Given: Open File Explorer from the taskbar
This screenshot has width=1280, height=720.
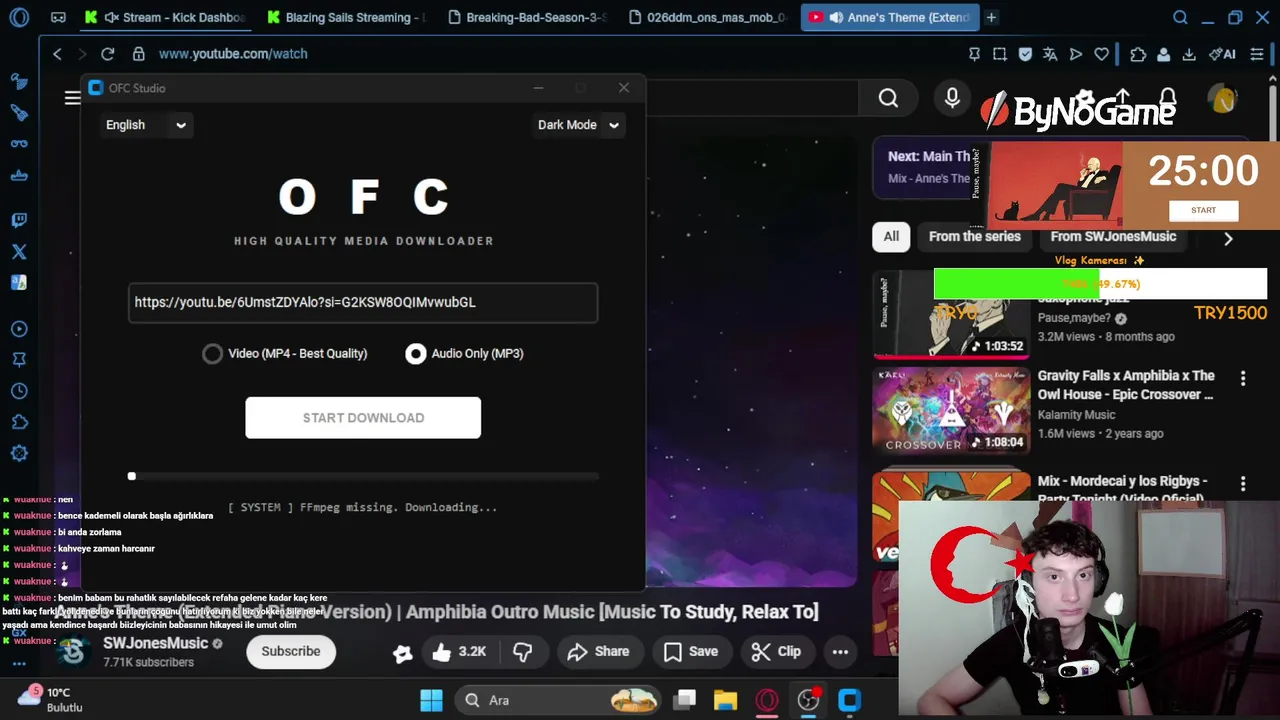Looking at the screenshot, I should click(725, 700).
